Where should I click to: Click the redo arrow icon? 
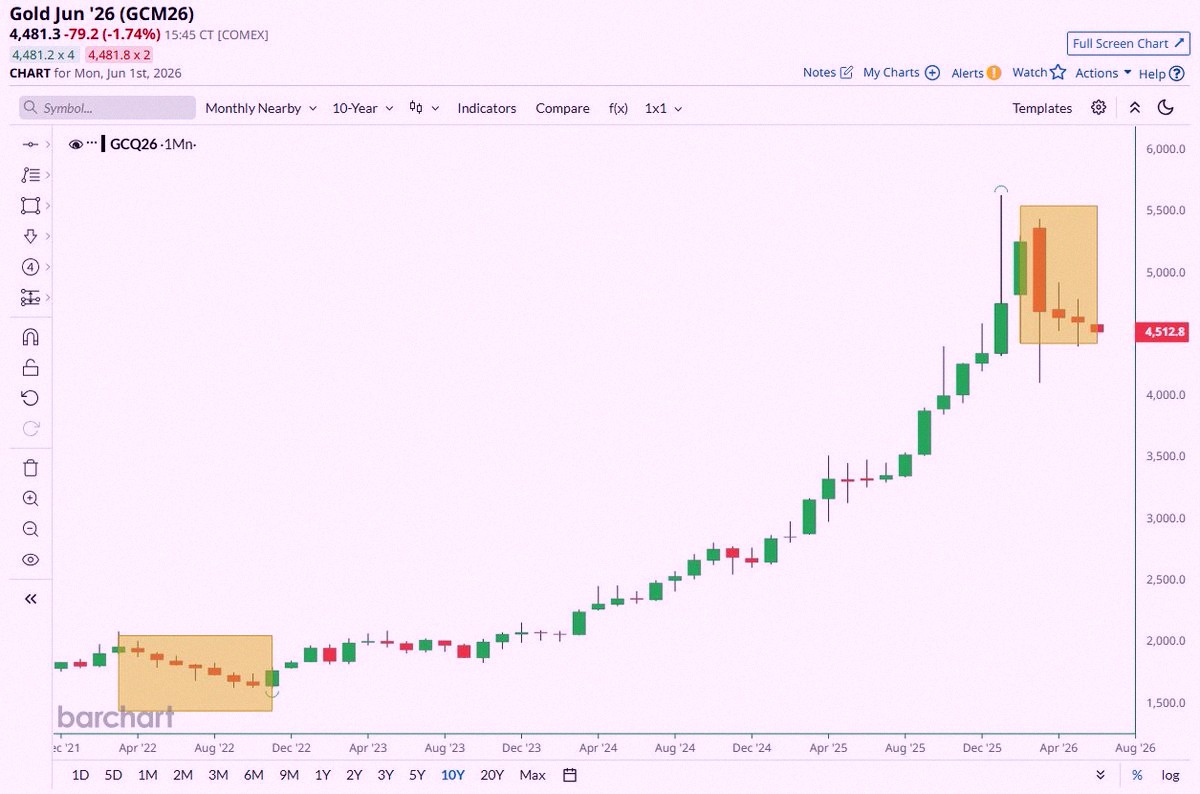[x=30, y=429]
